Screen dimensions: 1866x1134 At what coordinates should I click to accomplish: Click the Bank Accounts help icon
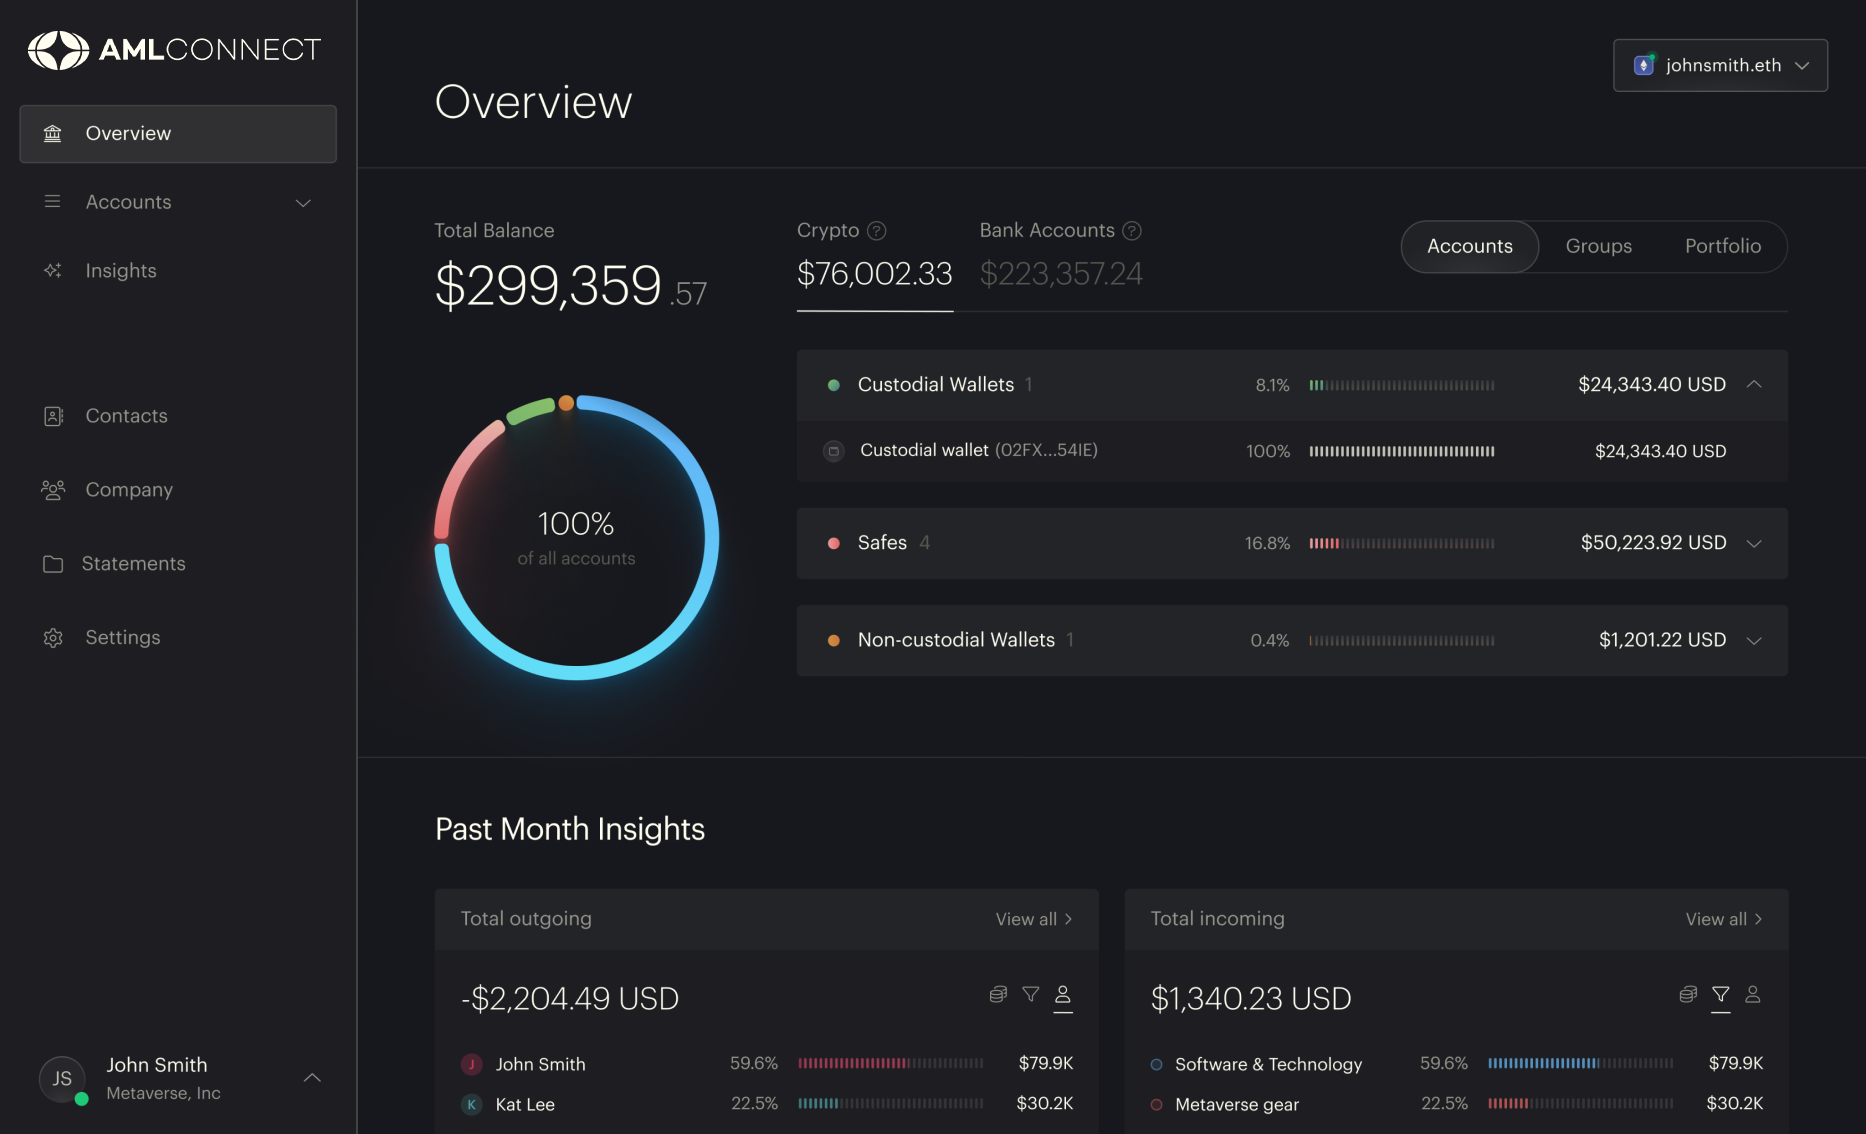(1132, 231)
